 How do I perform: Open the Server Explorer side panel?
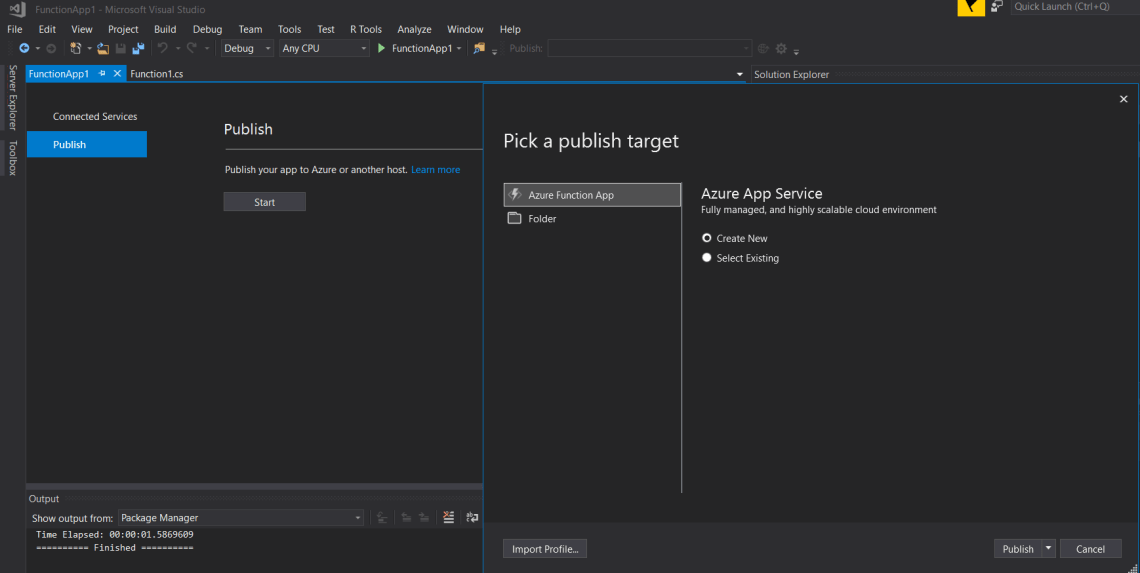12,97
